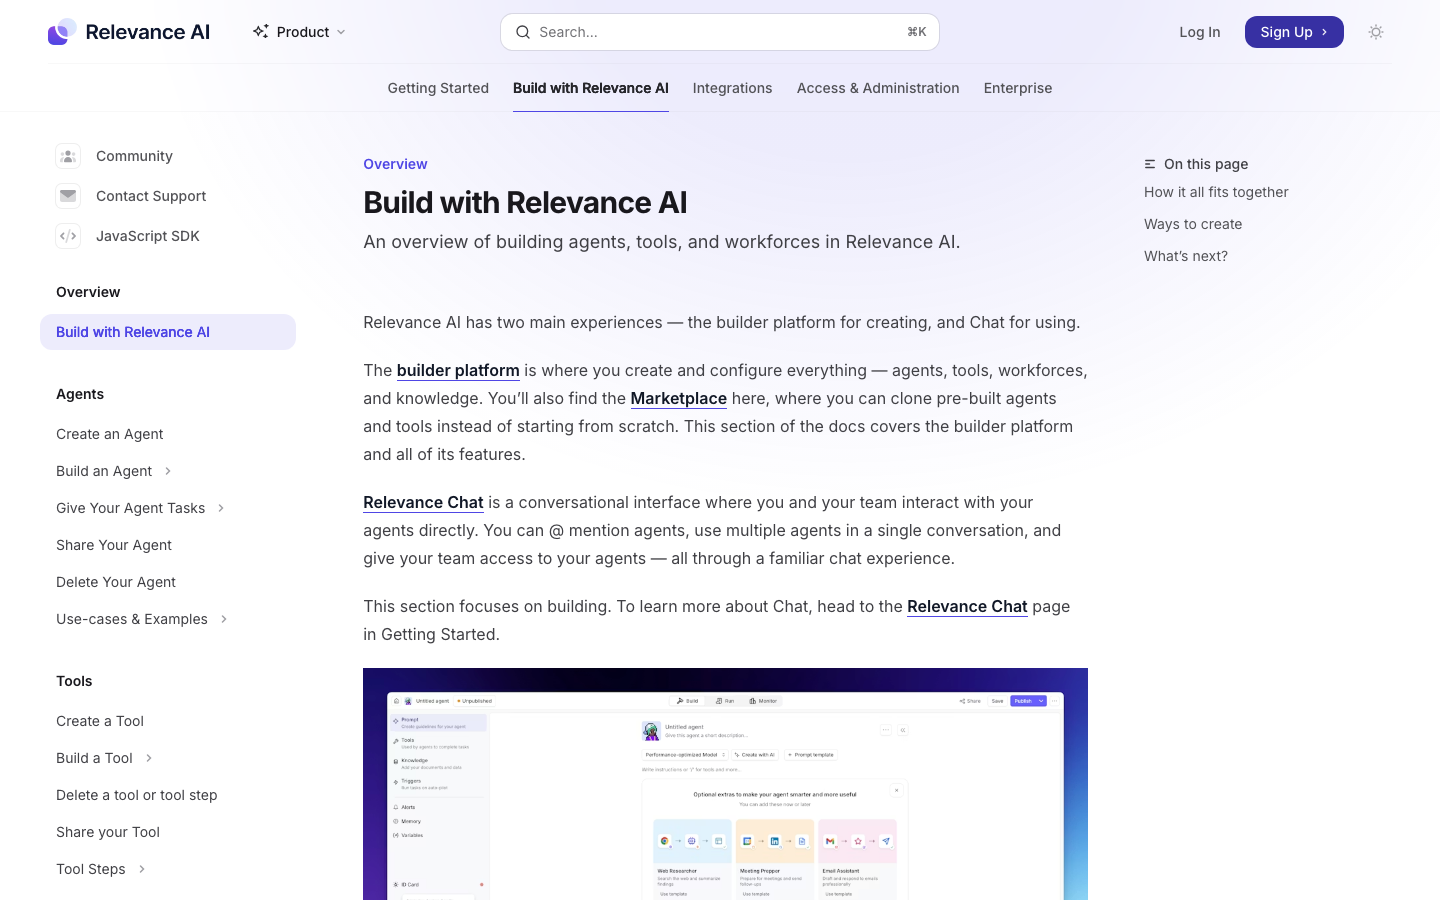
Task: Expand the Use-cases & Examples chevron
Action: point(224,619)
